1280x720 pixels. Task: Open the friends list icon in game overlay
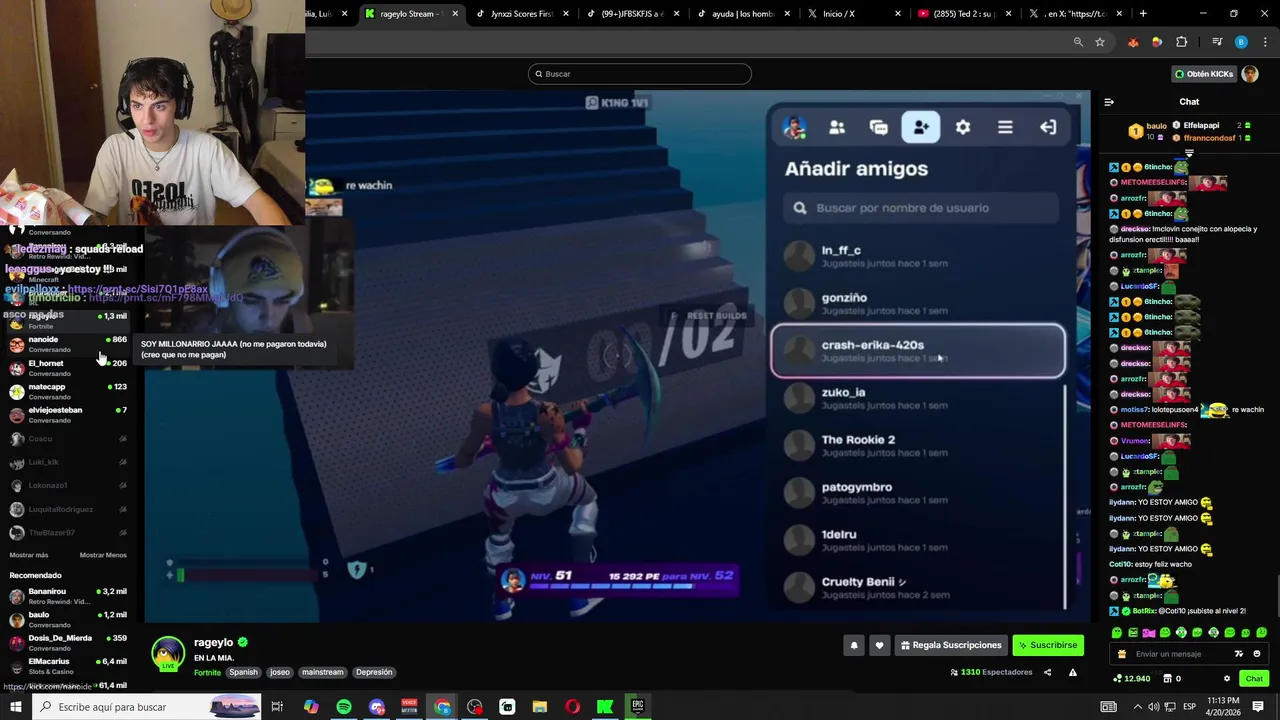point(837,128)
